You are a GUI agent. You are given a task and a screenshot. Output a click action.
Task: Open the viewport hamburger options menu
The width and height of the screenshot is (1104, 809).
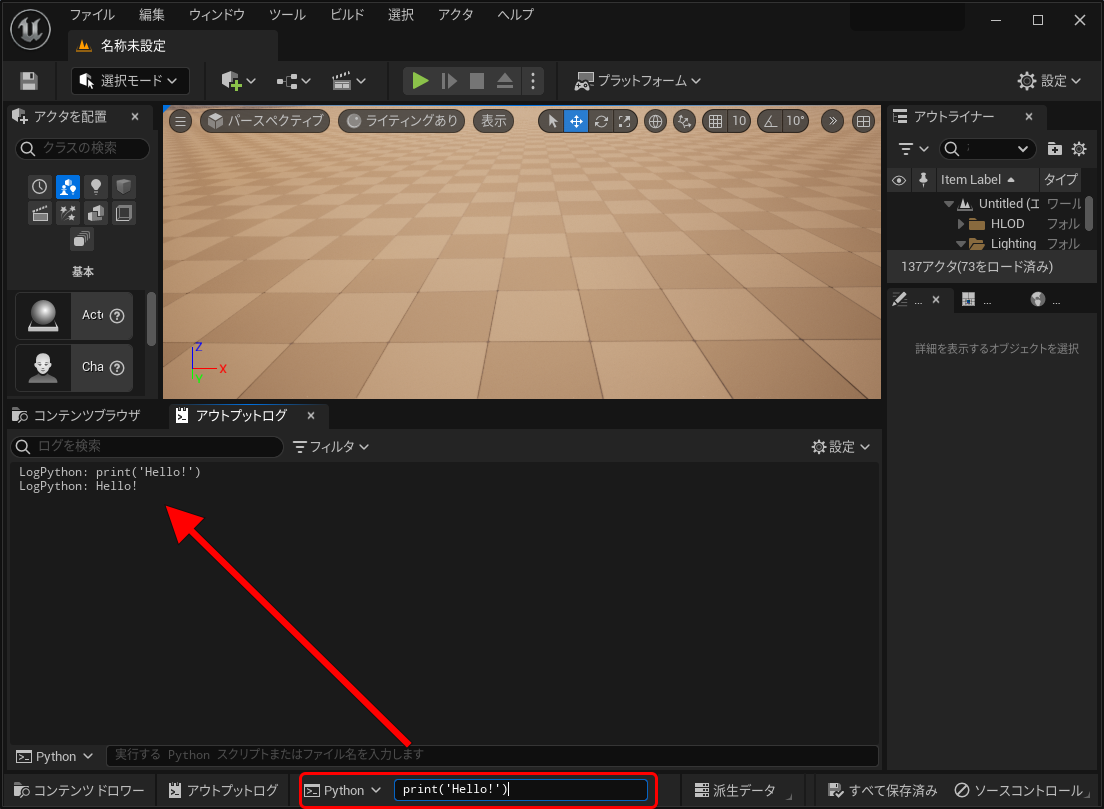point(180,121)
